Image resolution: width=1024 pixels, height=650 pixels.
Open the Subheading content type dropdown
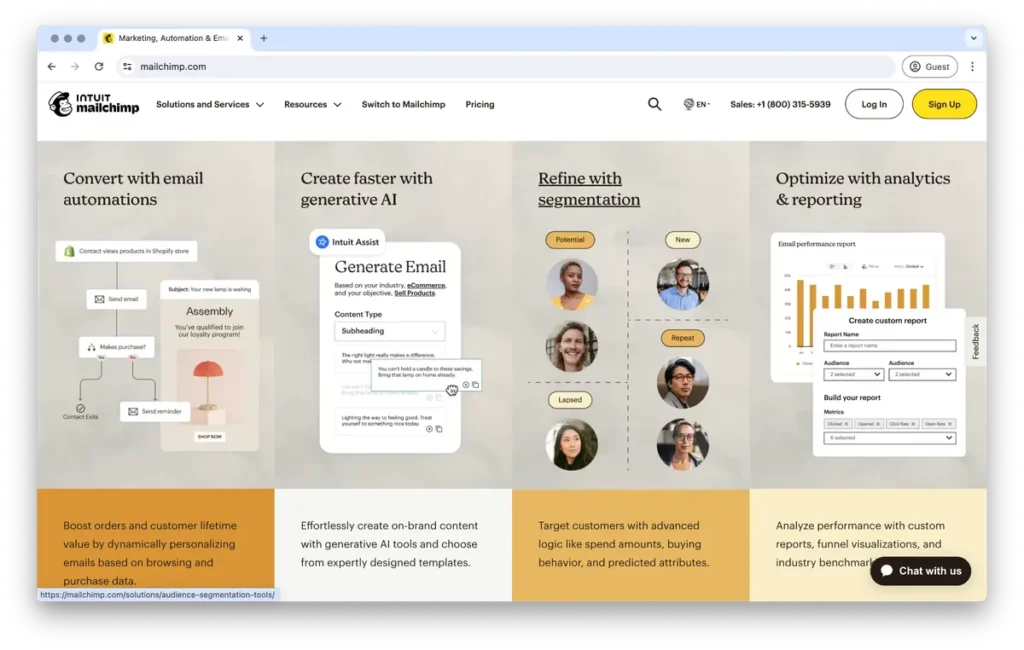pyautogui.click(x=389, y=331)
